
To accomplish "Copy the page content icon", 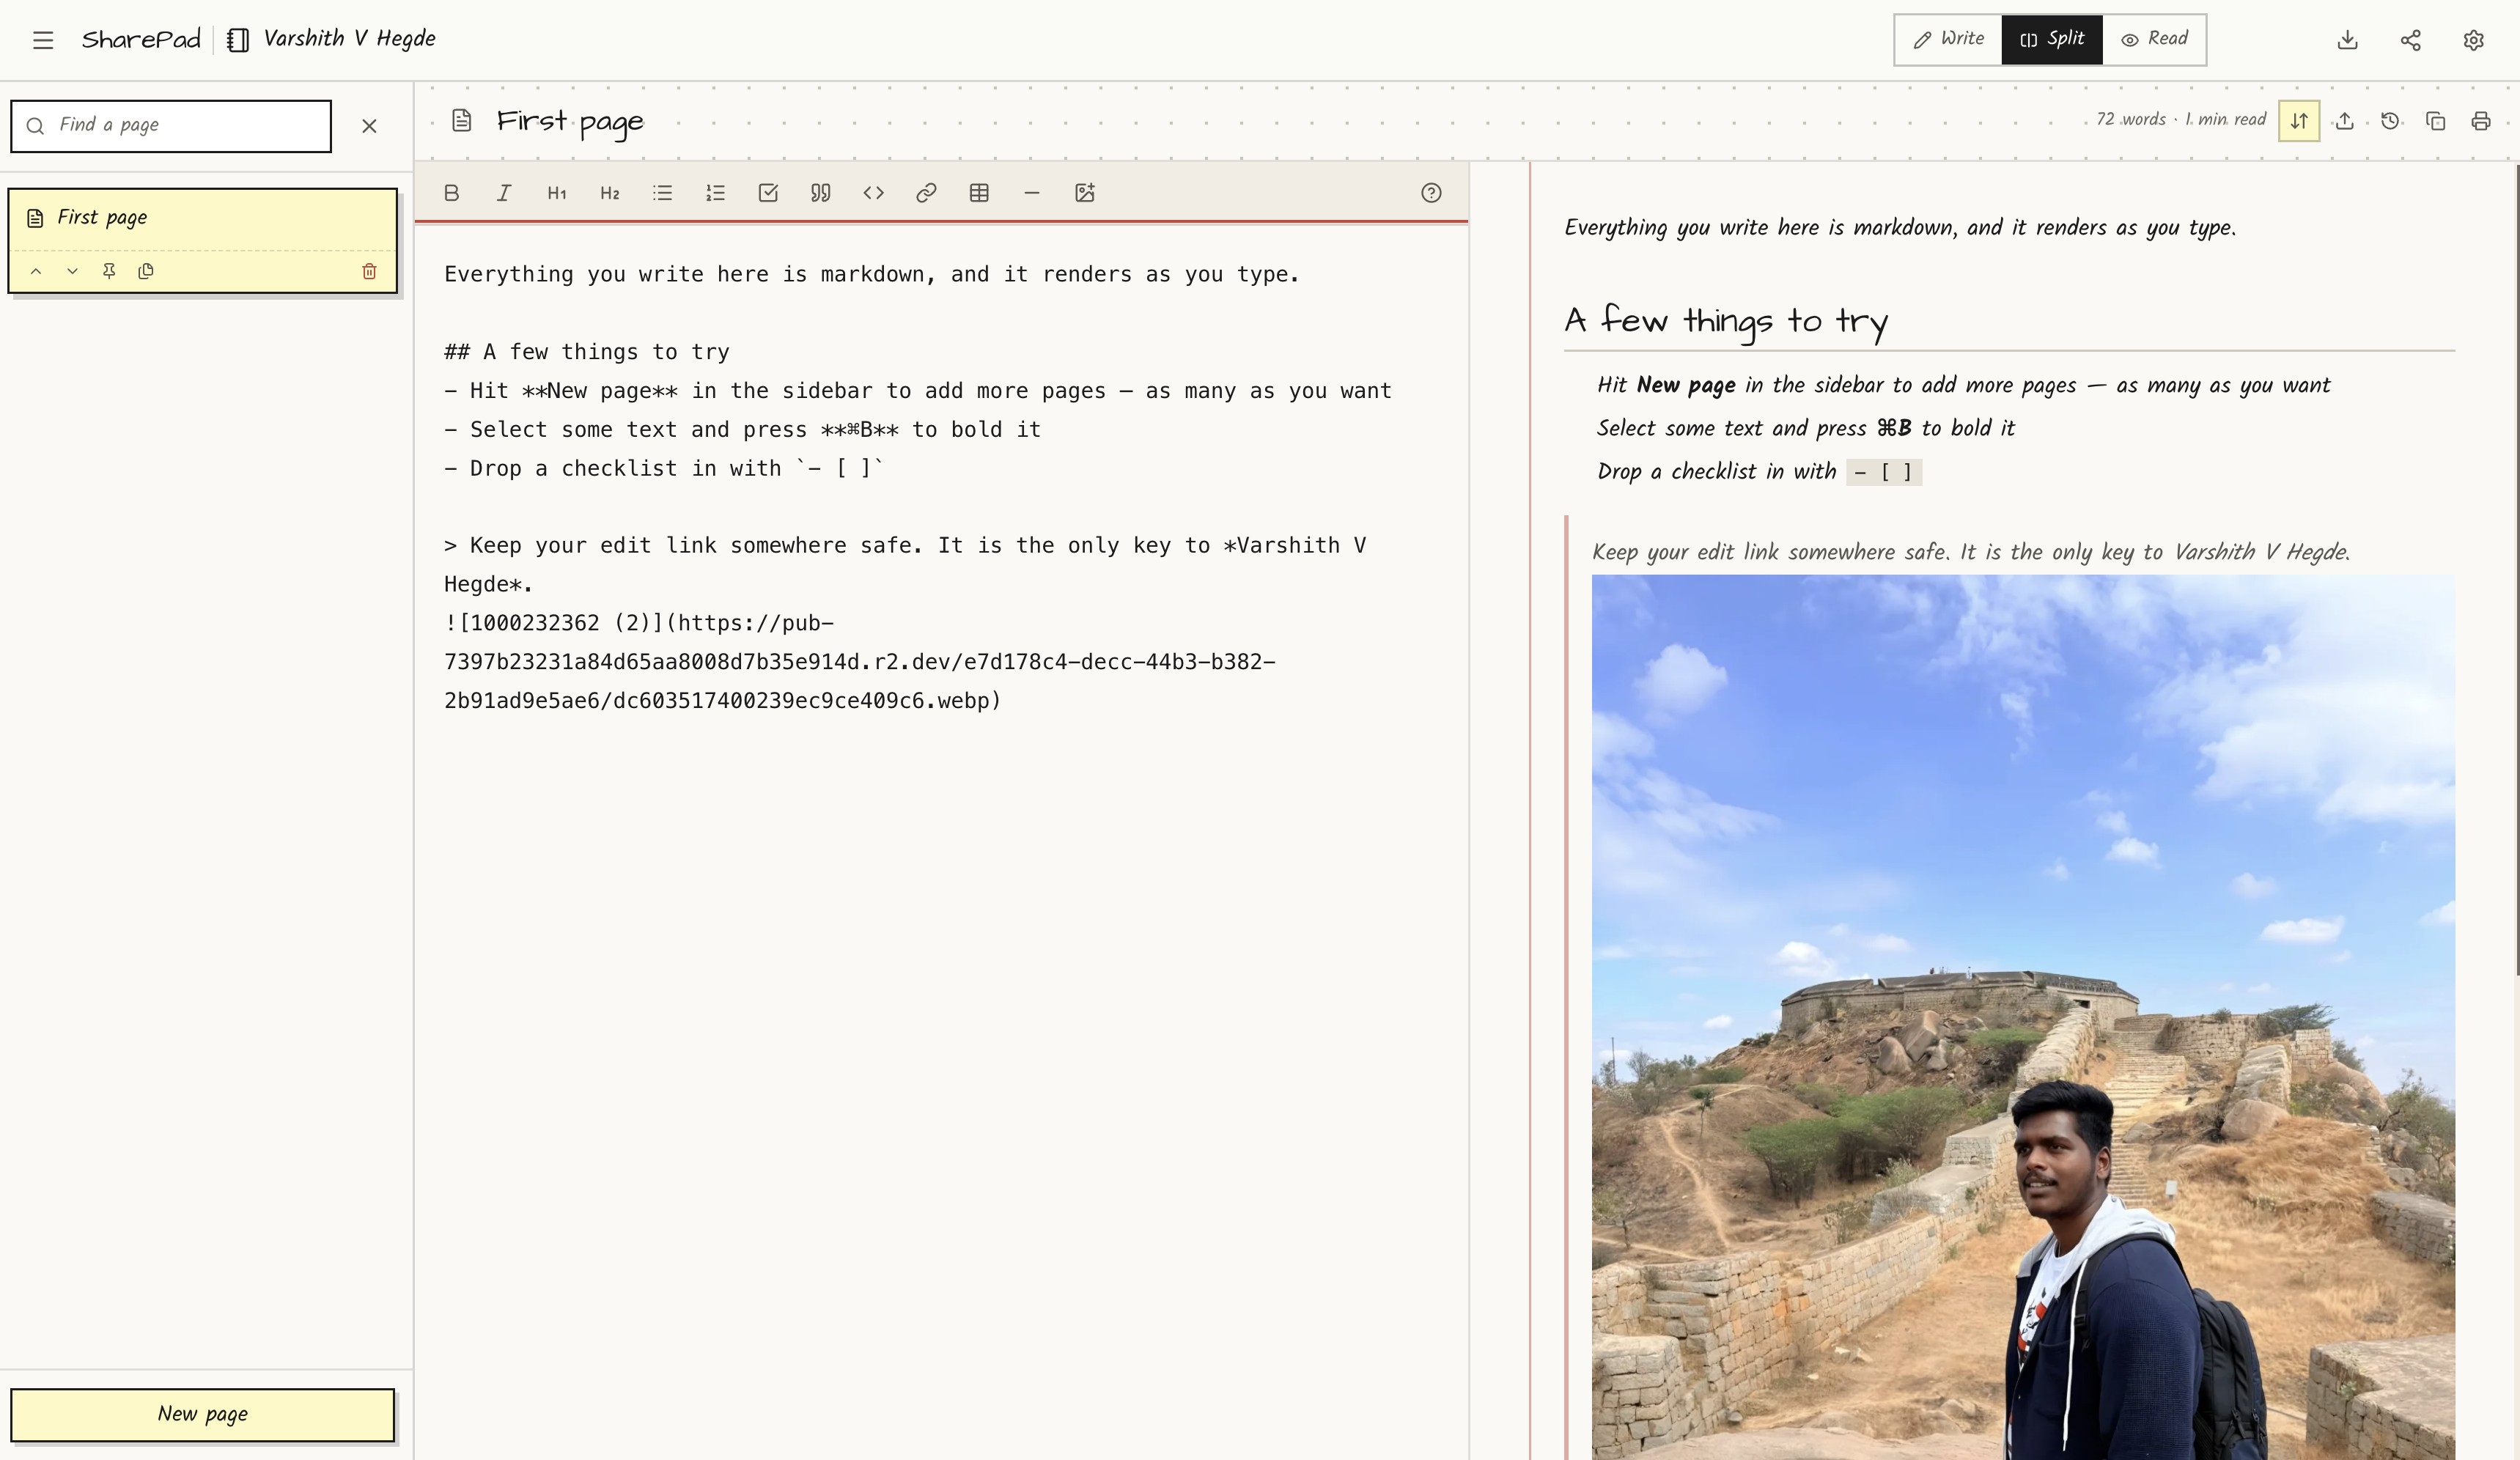I will click(x=2436, y=121).
